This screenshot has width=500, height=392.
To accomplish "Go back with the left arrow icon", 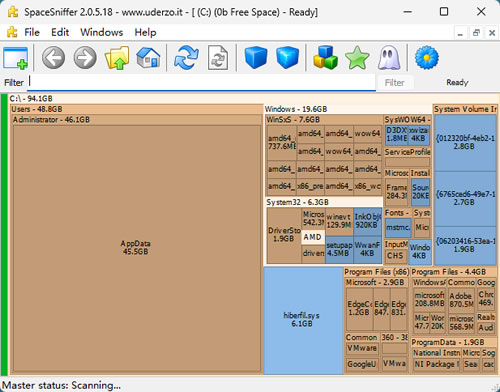I will (53, 58).
